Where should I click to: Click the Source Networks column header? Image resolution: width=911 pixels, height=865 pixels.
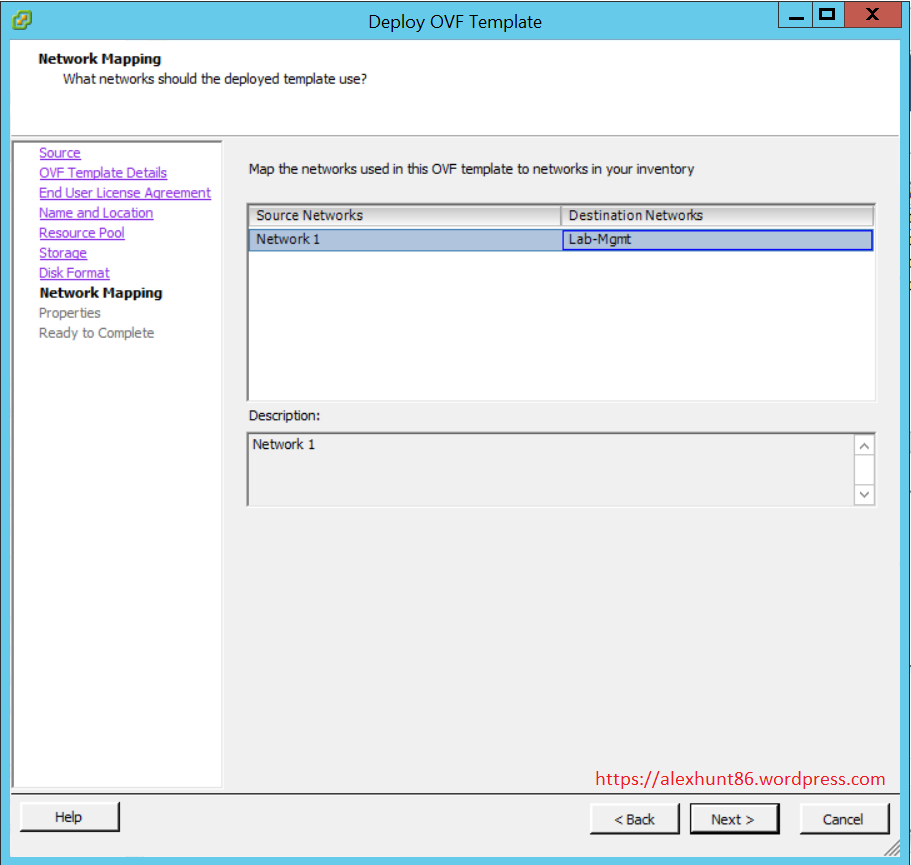(404, 216)
